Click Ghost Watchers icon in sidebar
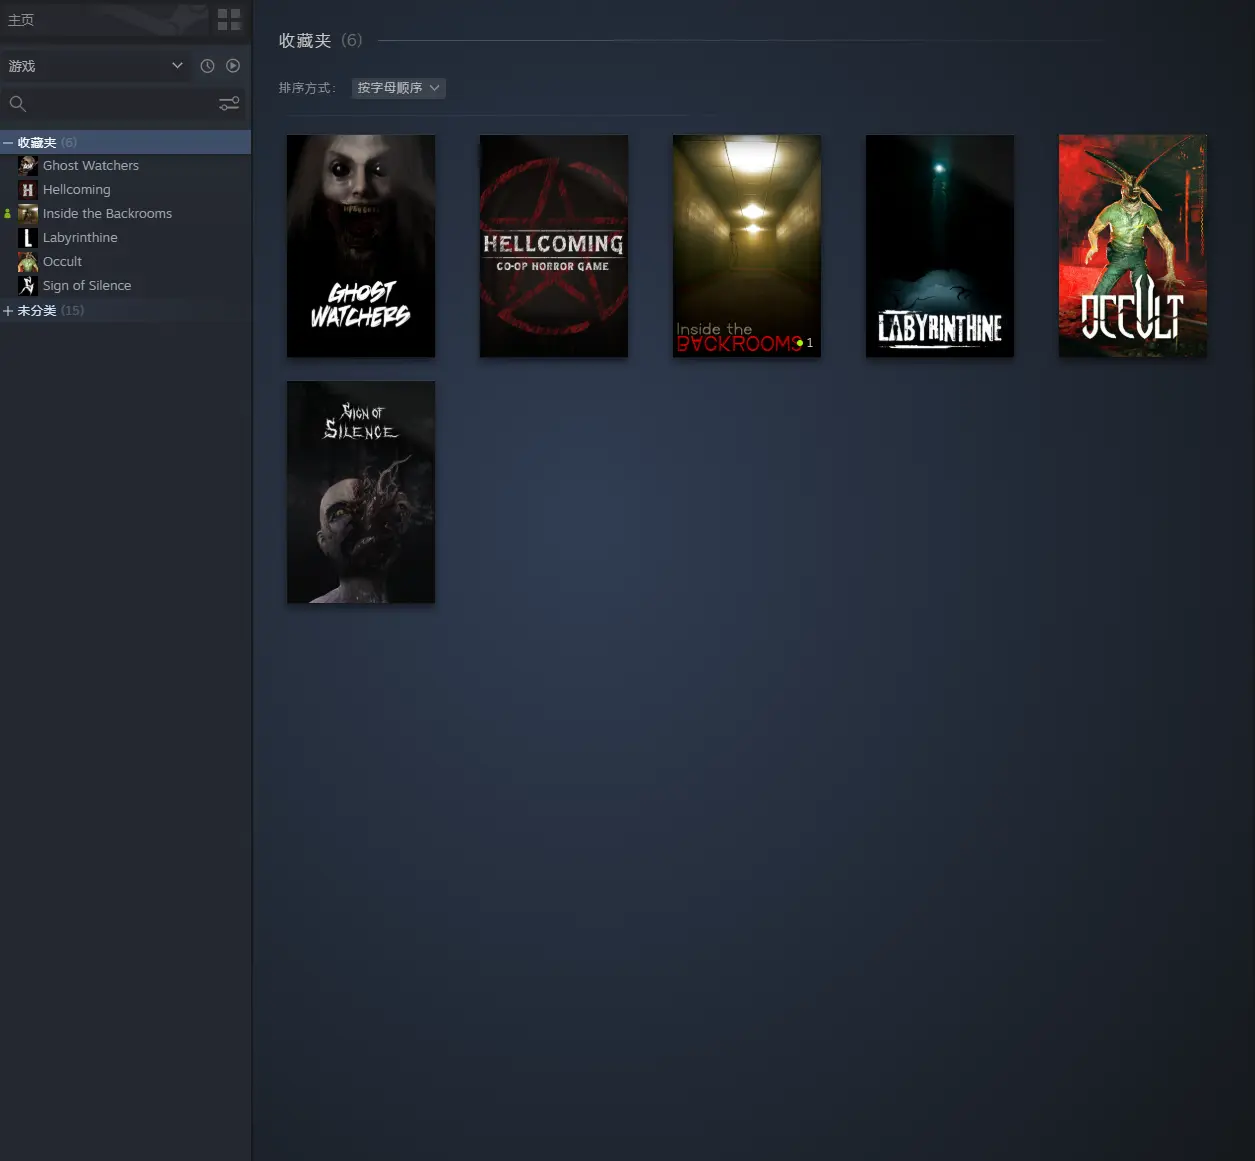1255x1161 pixels. coord(28,166)
